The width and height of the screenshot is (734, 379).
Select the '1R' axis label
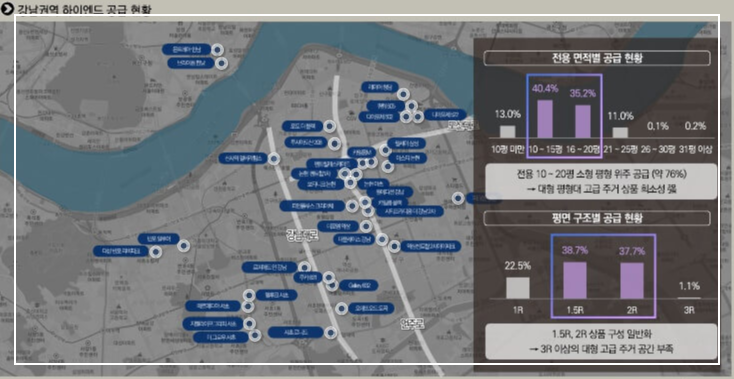pyautogui.click(x=518, y=310)
